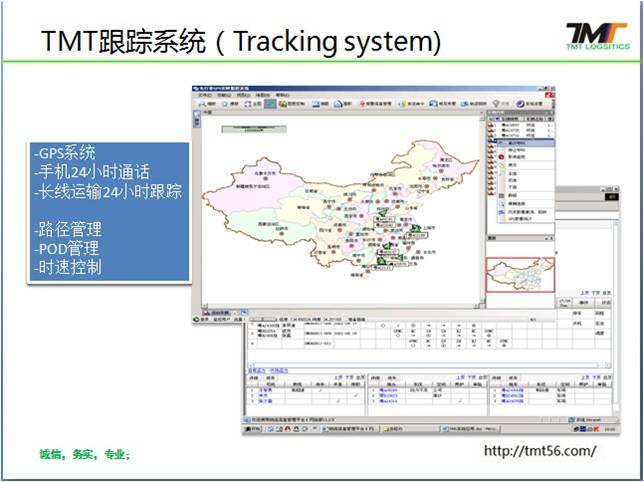Open the layer control toolbar icon

coord(283,104)
